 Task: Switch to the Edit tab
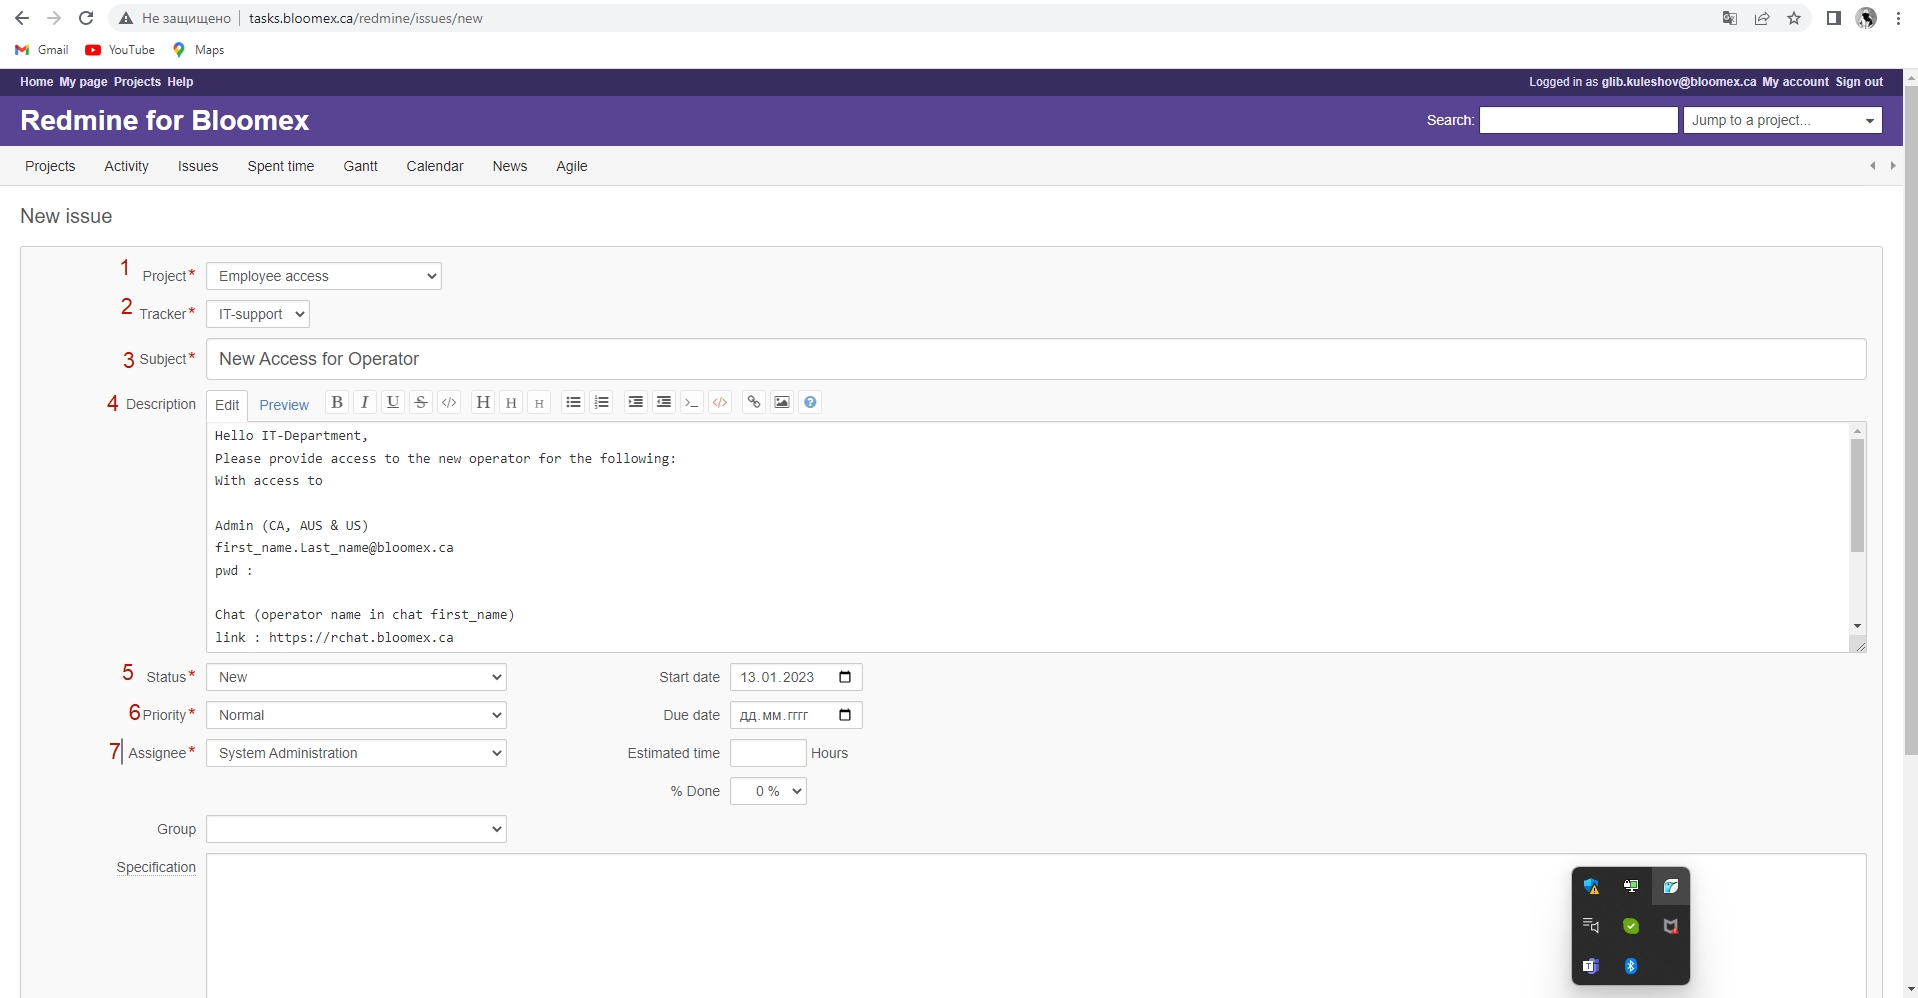tap(227, 405)
